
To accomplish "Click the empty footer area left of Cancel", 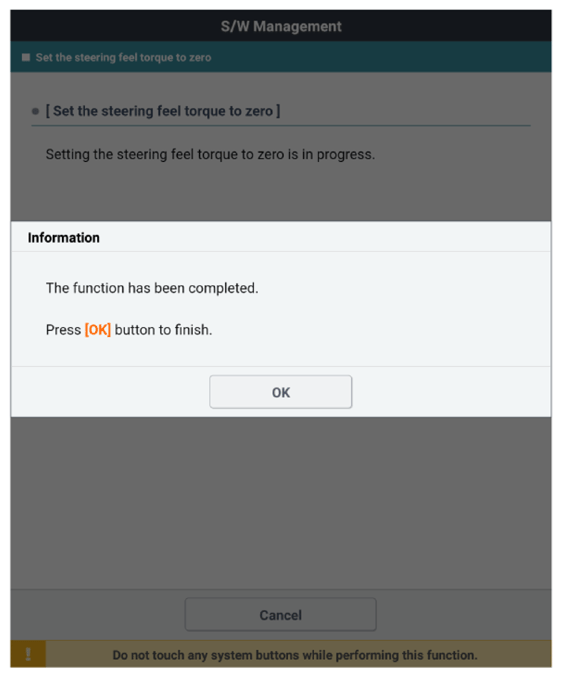I will 98,614.
